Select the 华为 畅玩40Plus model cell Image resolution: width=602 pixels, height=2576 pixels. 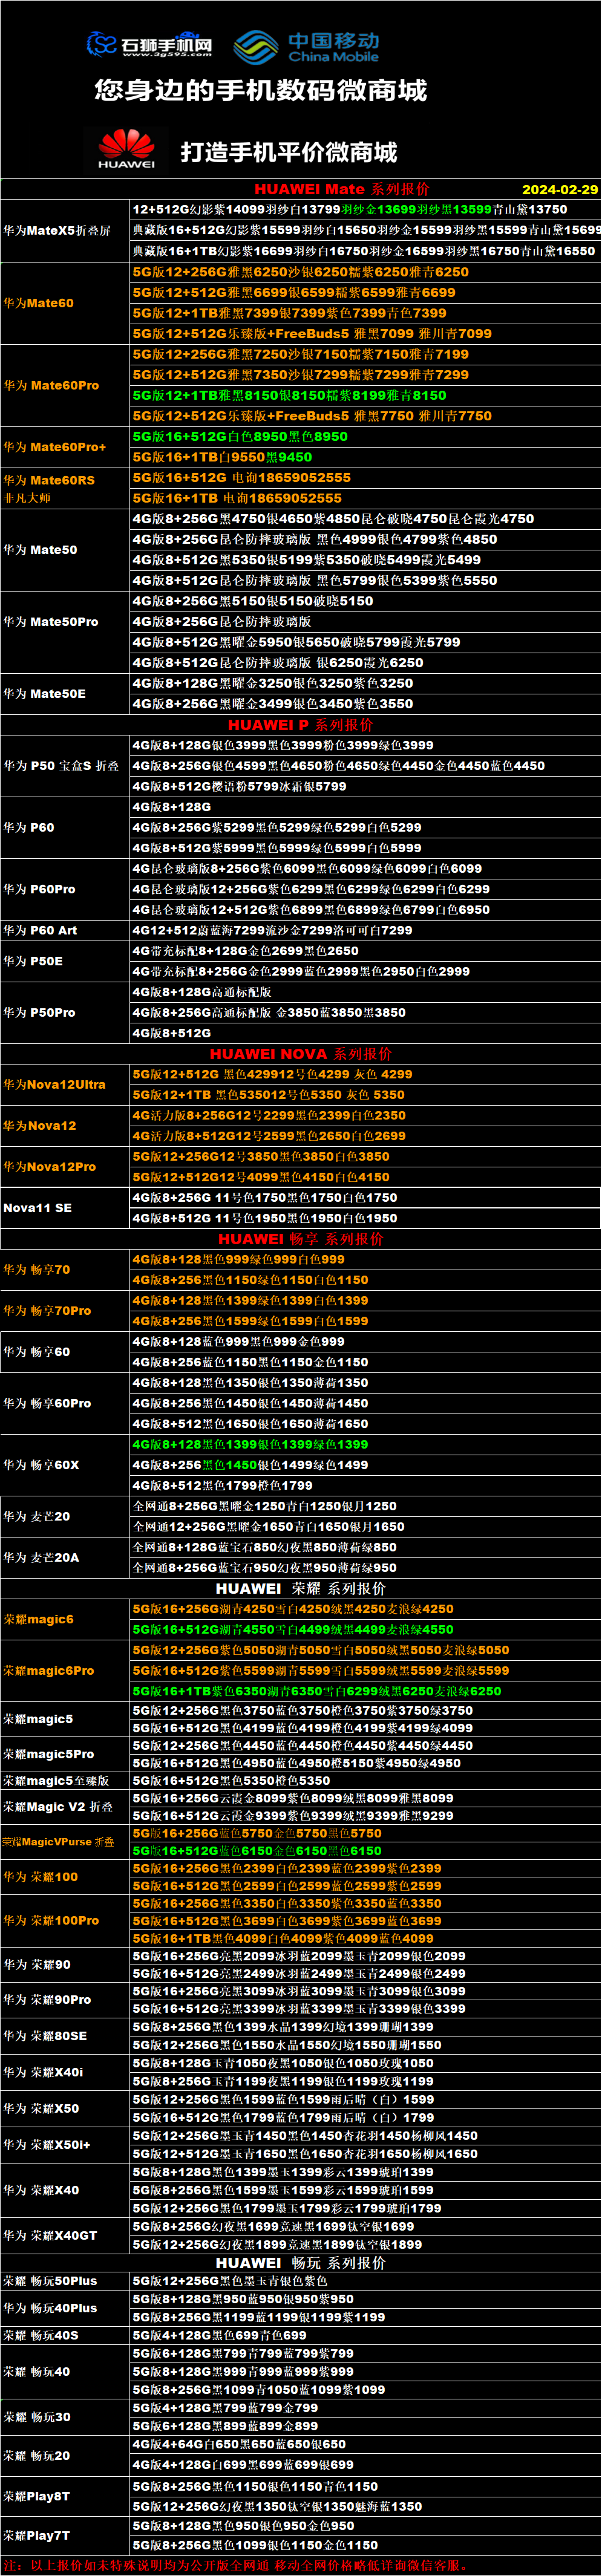(x=66, y=2308)
